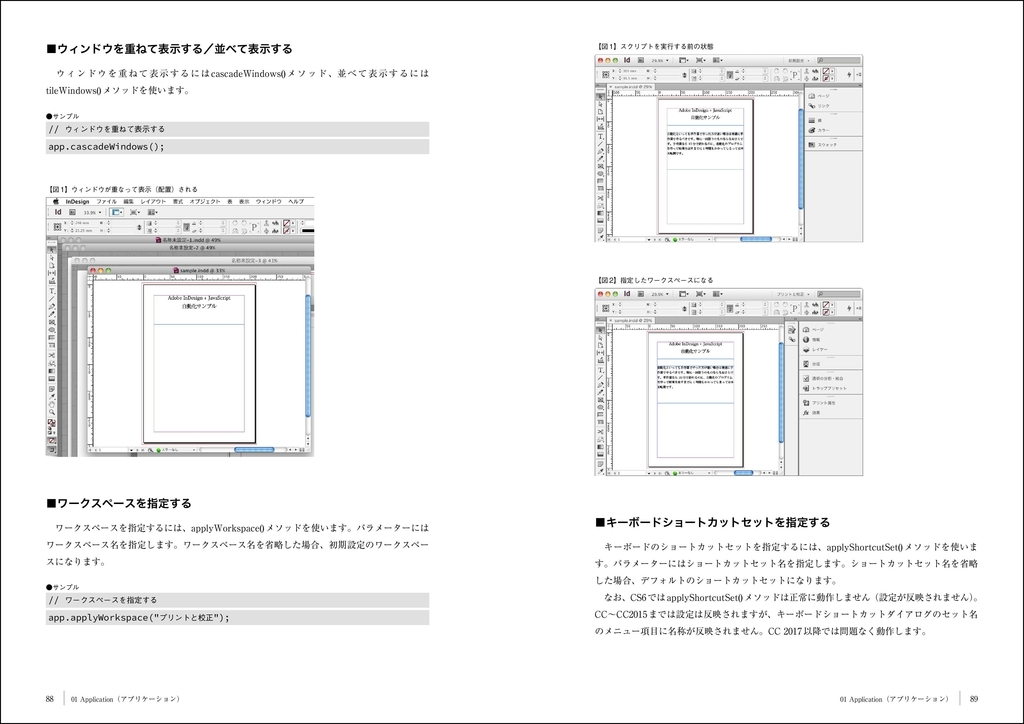Open the 分版 panel in page 89 figure 2
The image size is (1024, 724).
[812, 364]
